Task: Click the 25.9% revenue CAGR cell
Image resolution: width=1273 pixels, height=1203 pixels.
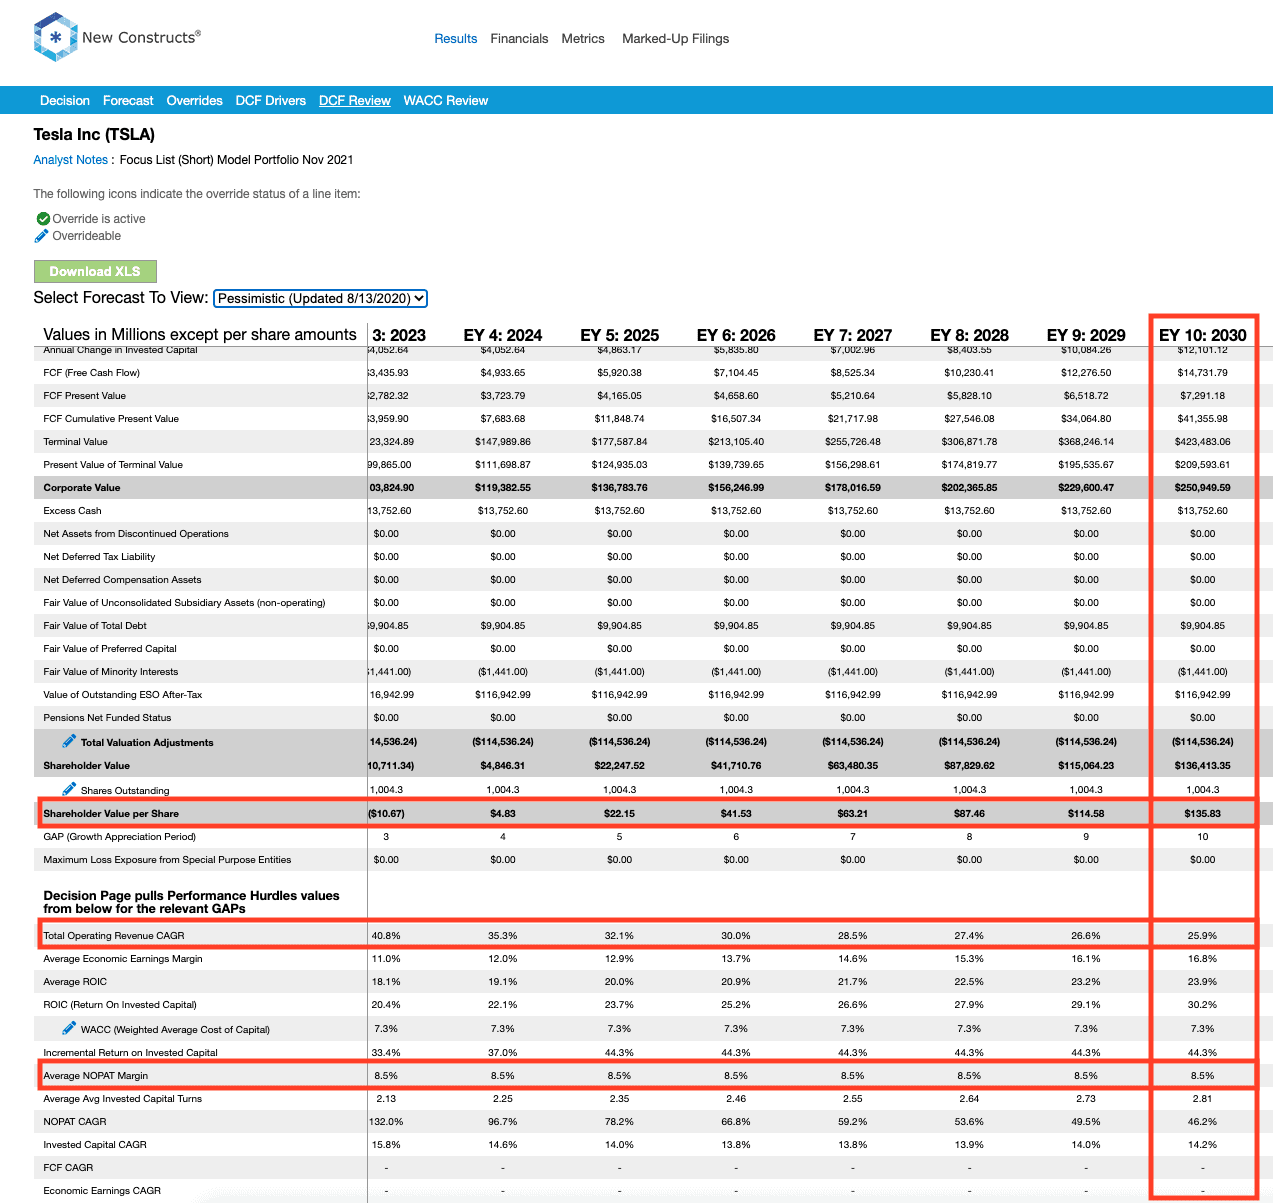Action: click(x=1203, y=936)
